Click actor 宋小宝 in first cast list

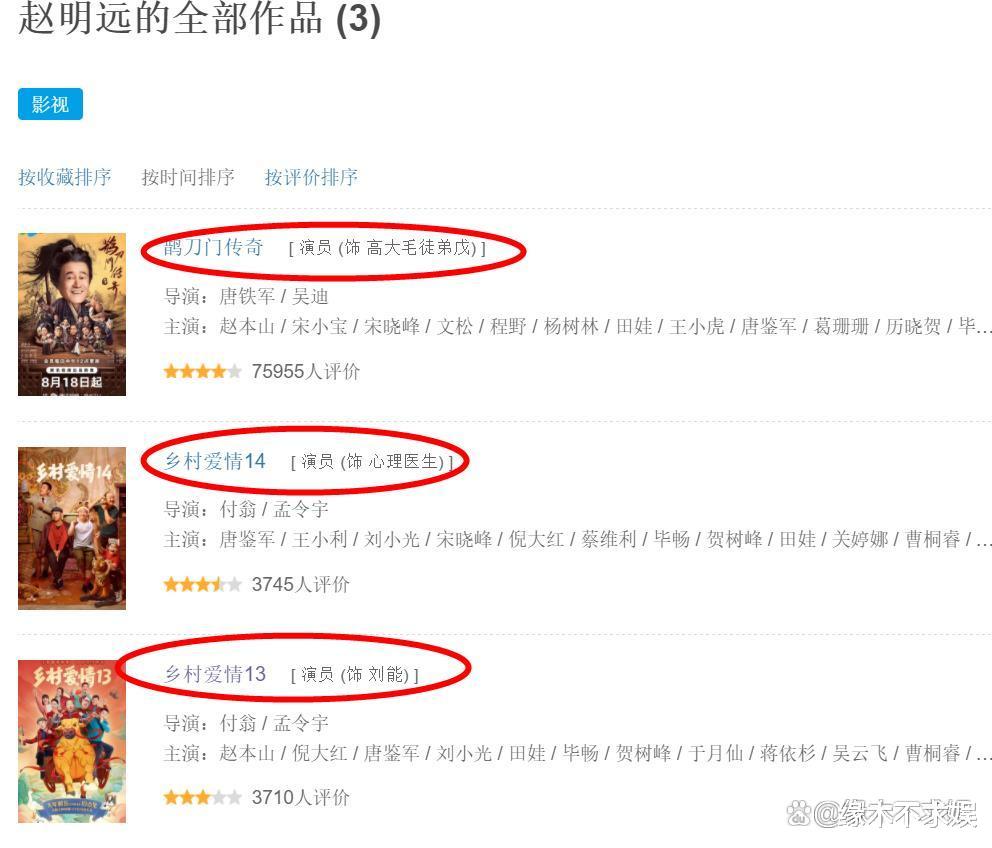tap(319, 327)
